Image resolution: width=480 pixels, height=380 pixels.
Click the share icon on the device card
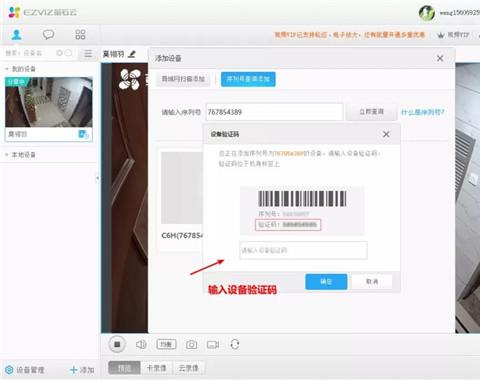coord(83,134)
